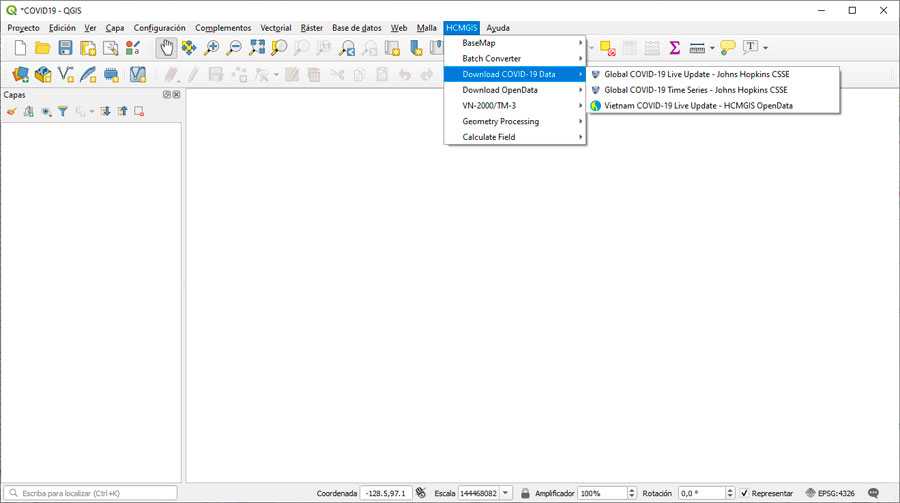The image size is (900, 503).
Task: Open manage map themes eye icon
Action: tap(46, 111)
